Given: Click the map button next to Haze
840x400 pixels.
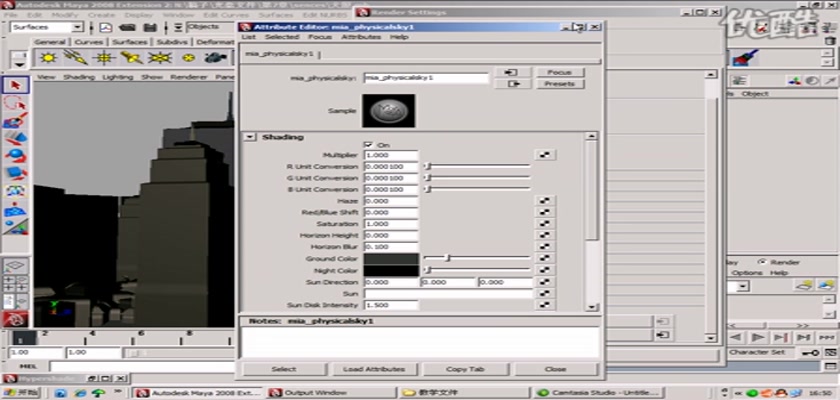Looking at the screenshot, I should 544,200.
